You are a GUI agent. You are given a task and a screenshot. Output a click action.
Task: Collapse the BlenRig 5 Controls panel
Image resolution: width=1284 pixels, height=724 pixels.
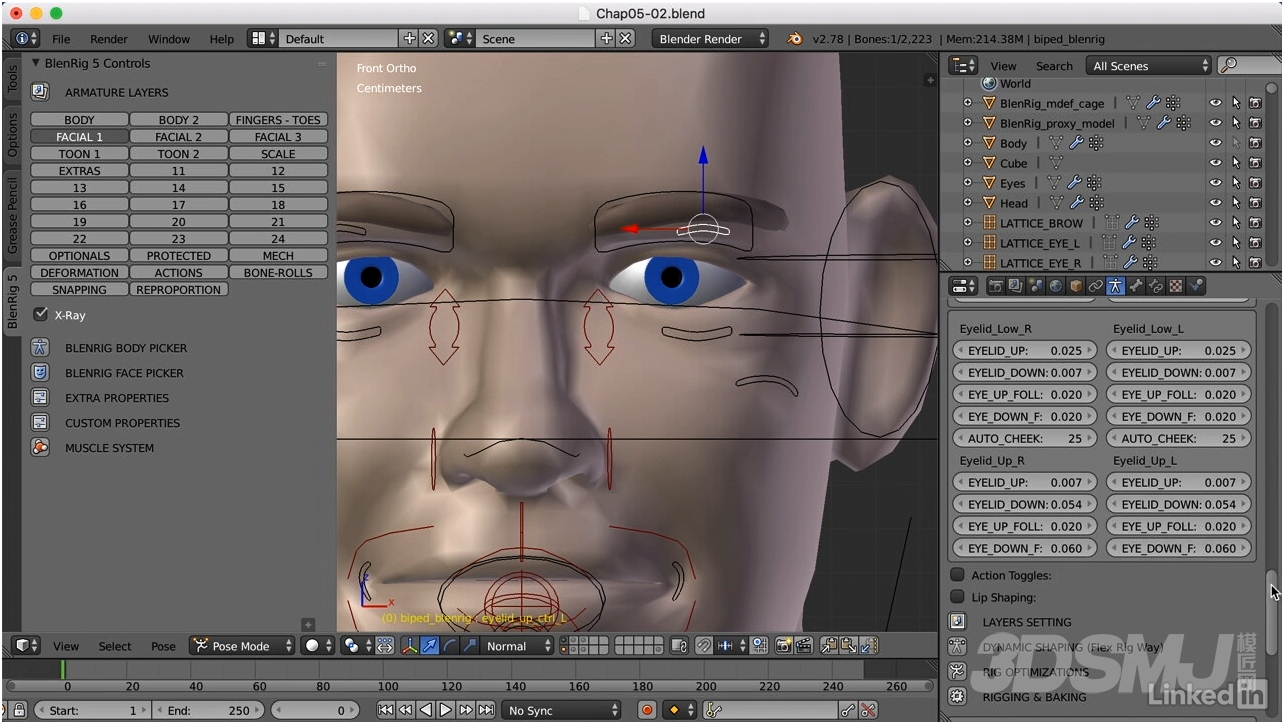coord(36,63)
